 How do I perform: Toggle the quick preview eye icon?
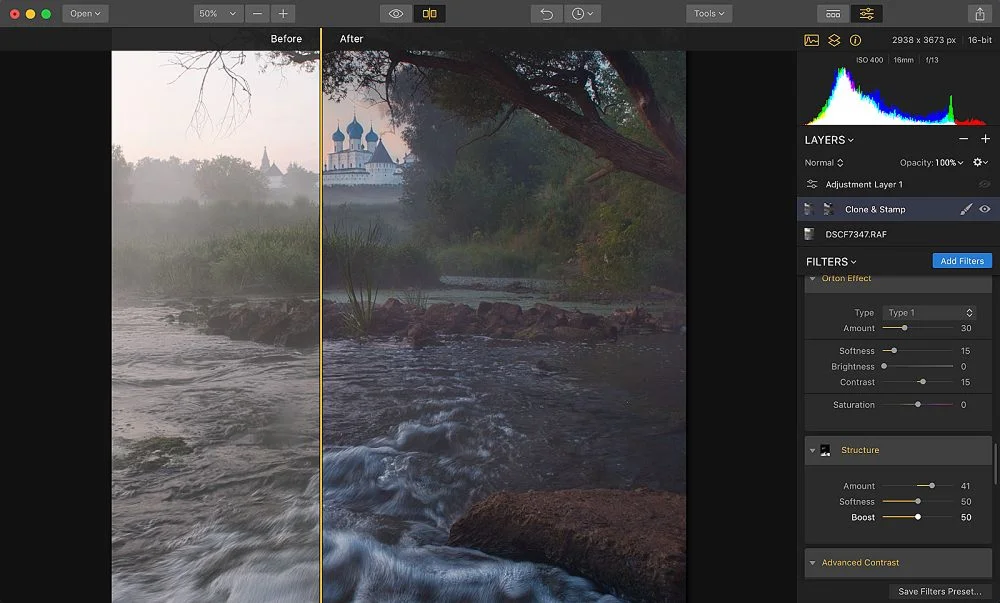pos(395,13)
